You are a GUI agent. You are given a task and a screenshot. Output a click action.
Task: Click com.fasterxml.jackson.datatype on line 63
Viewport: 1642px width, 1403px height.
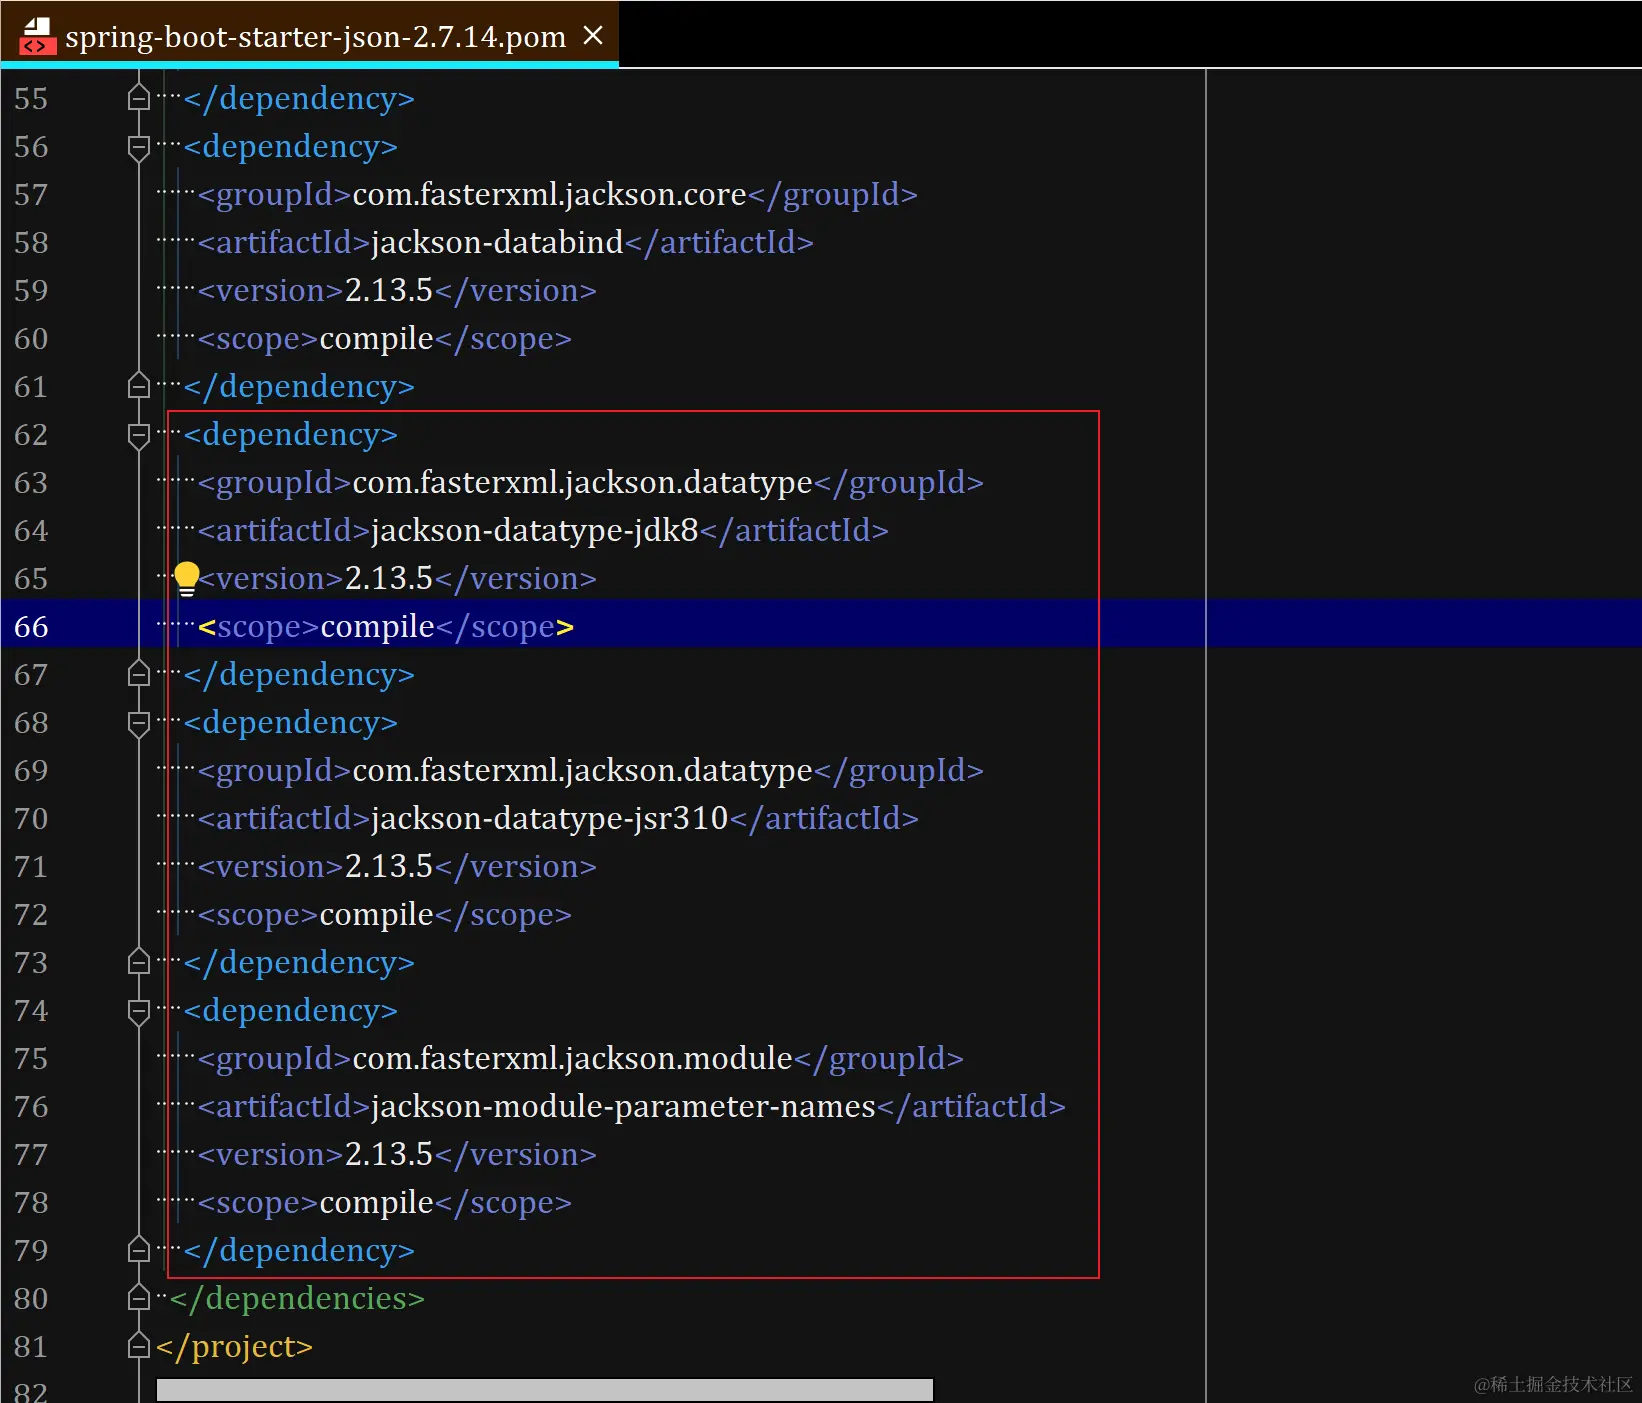[583, 482]
